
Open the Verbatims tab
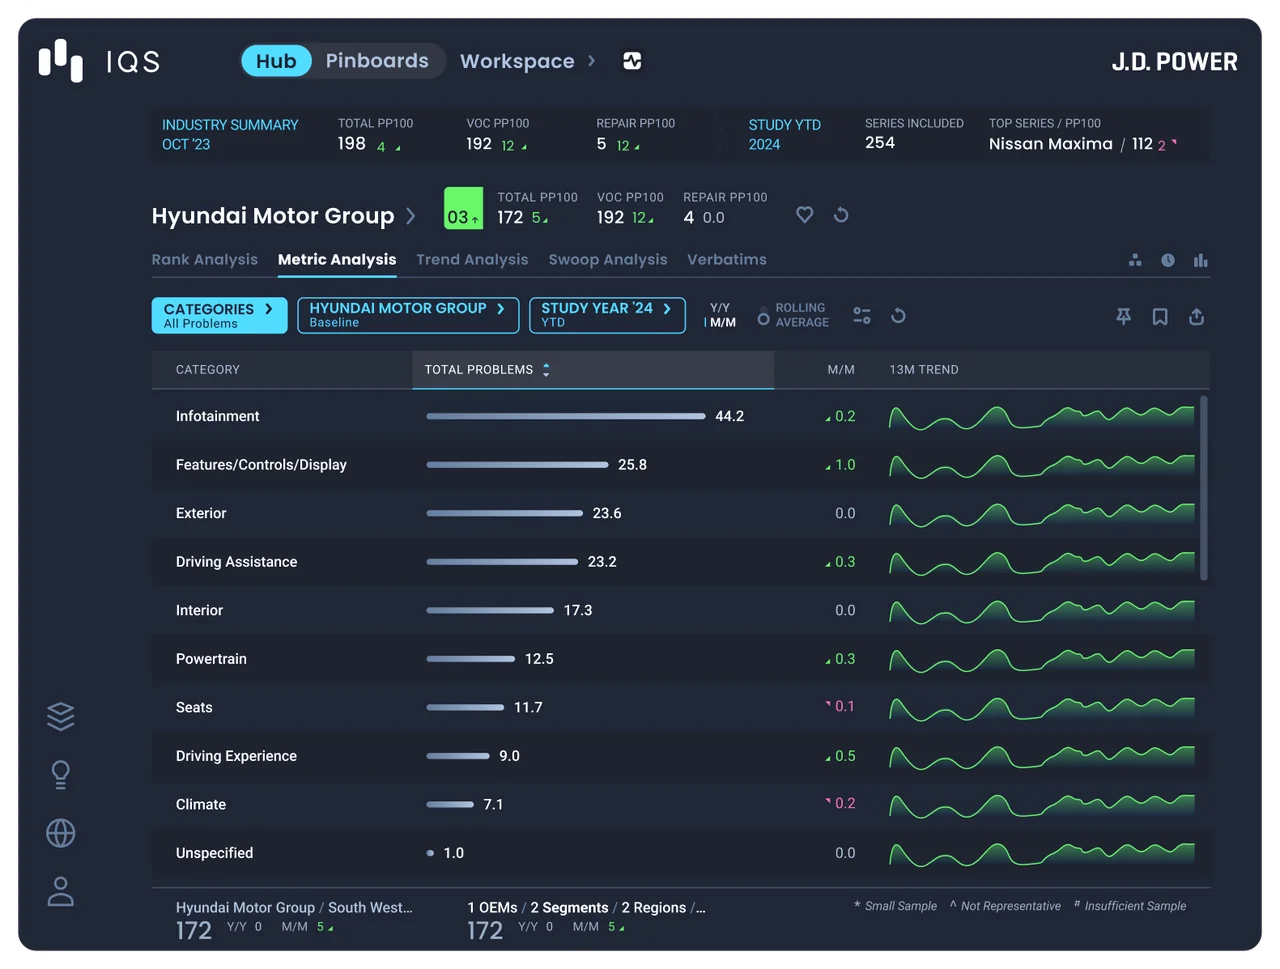point(727,259)
